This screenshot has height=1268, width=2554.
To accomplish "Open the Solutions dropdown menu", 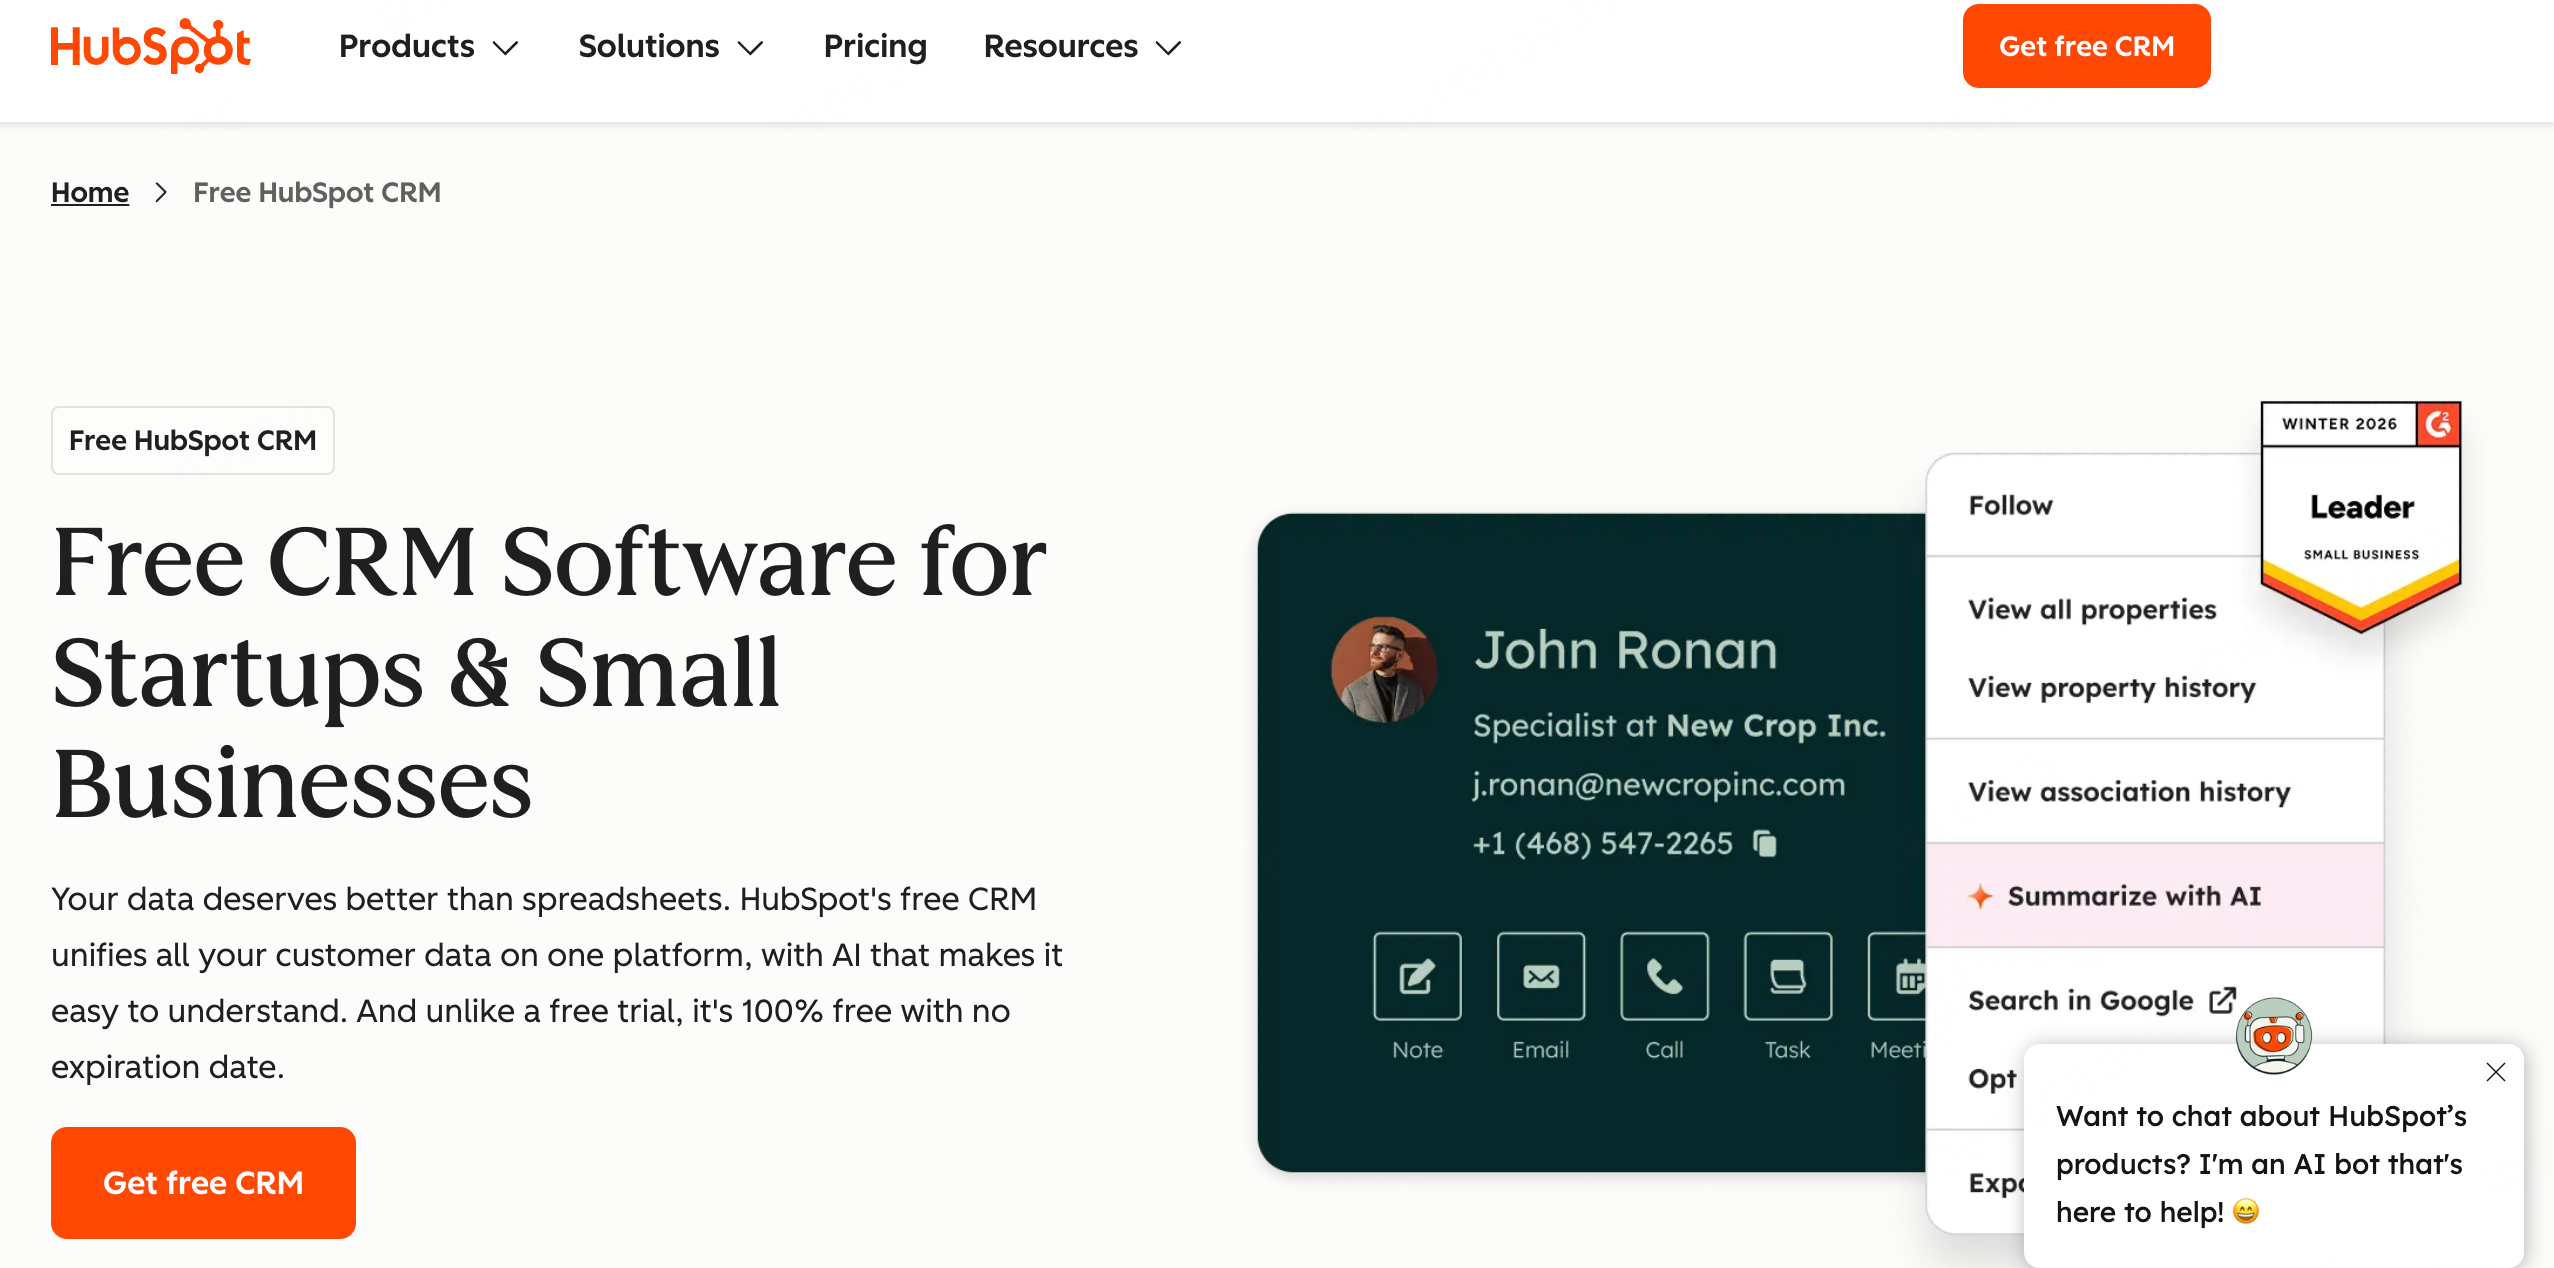I will pos(670,46).
